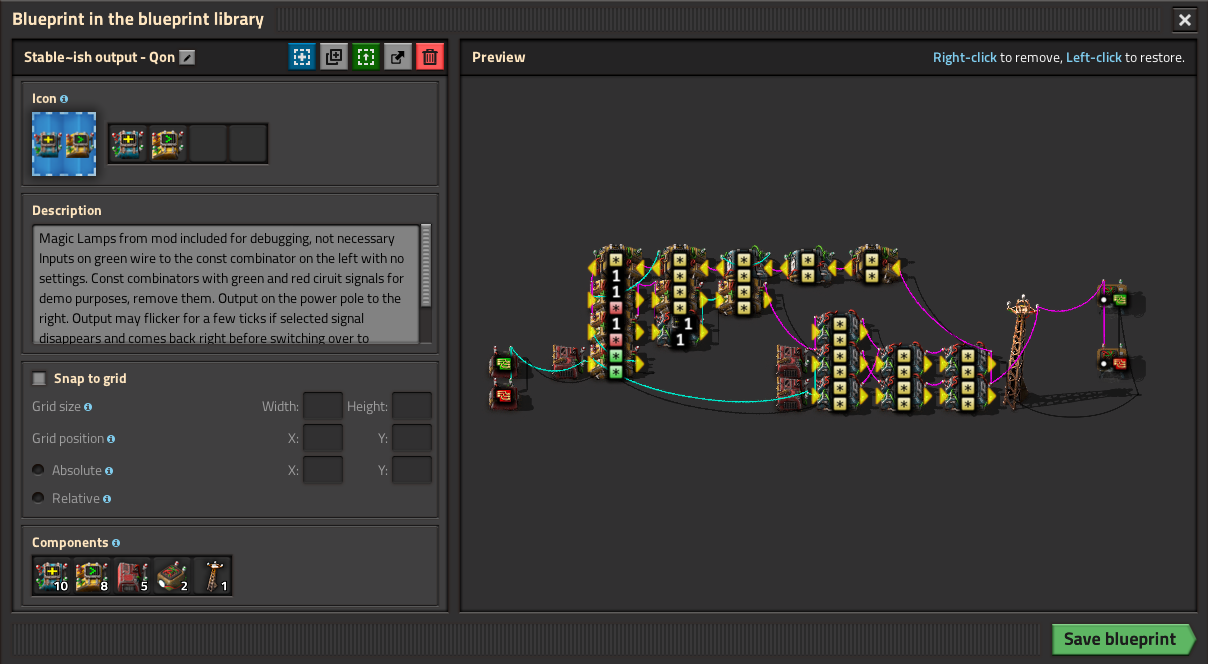Click the Absolute Y field
Viewport: 1208px width, 664px height.
(412, 470)
